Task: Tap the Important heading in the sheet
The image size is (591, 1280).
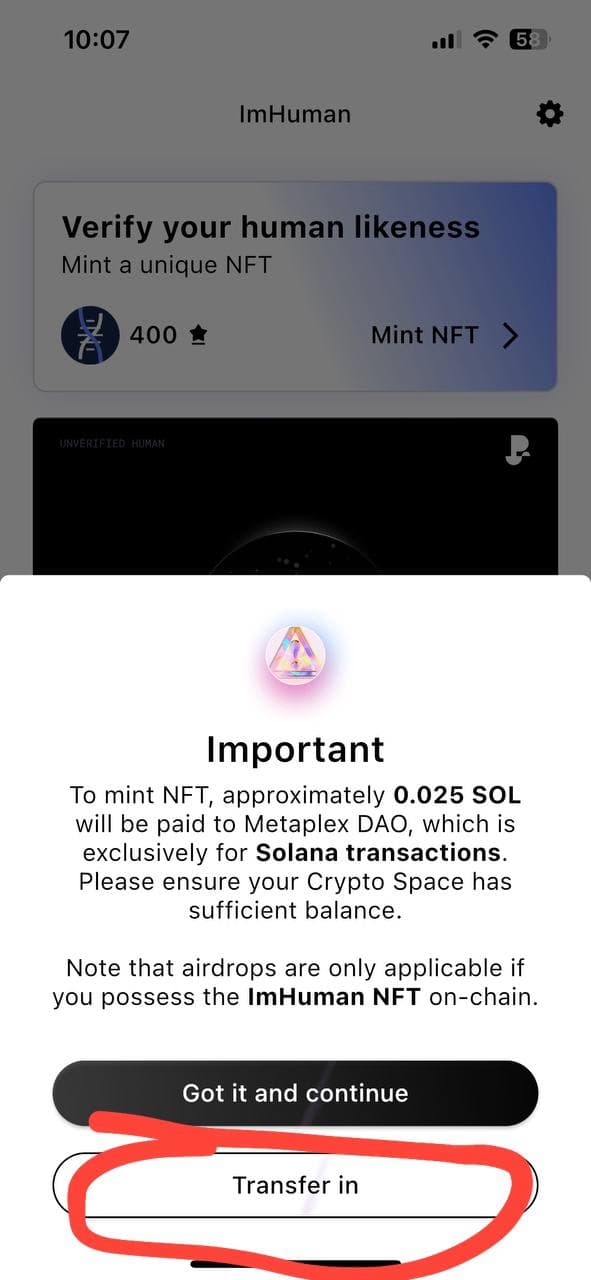Action: [x=295, y=749]
